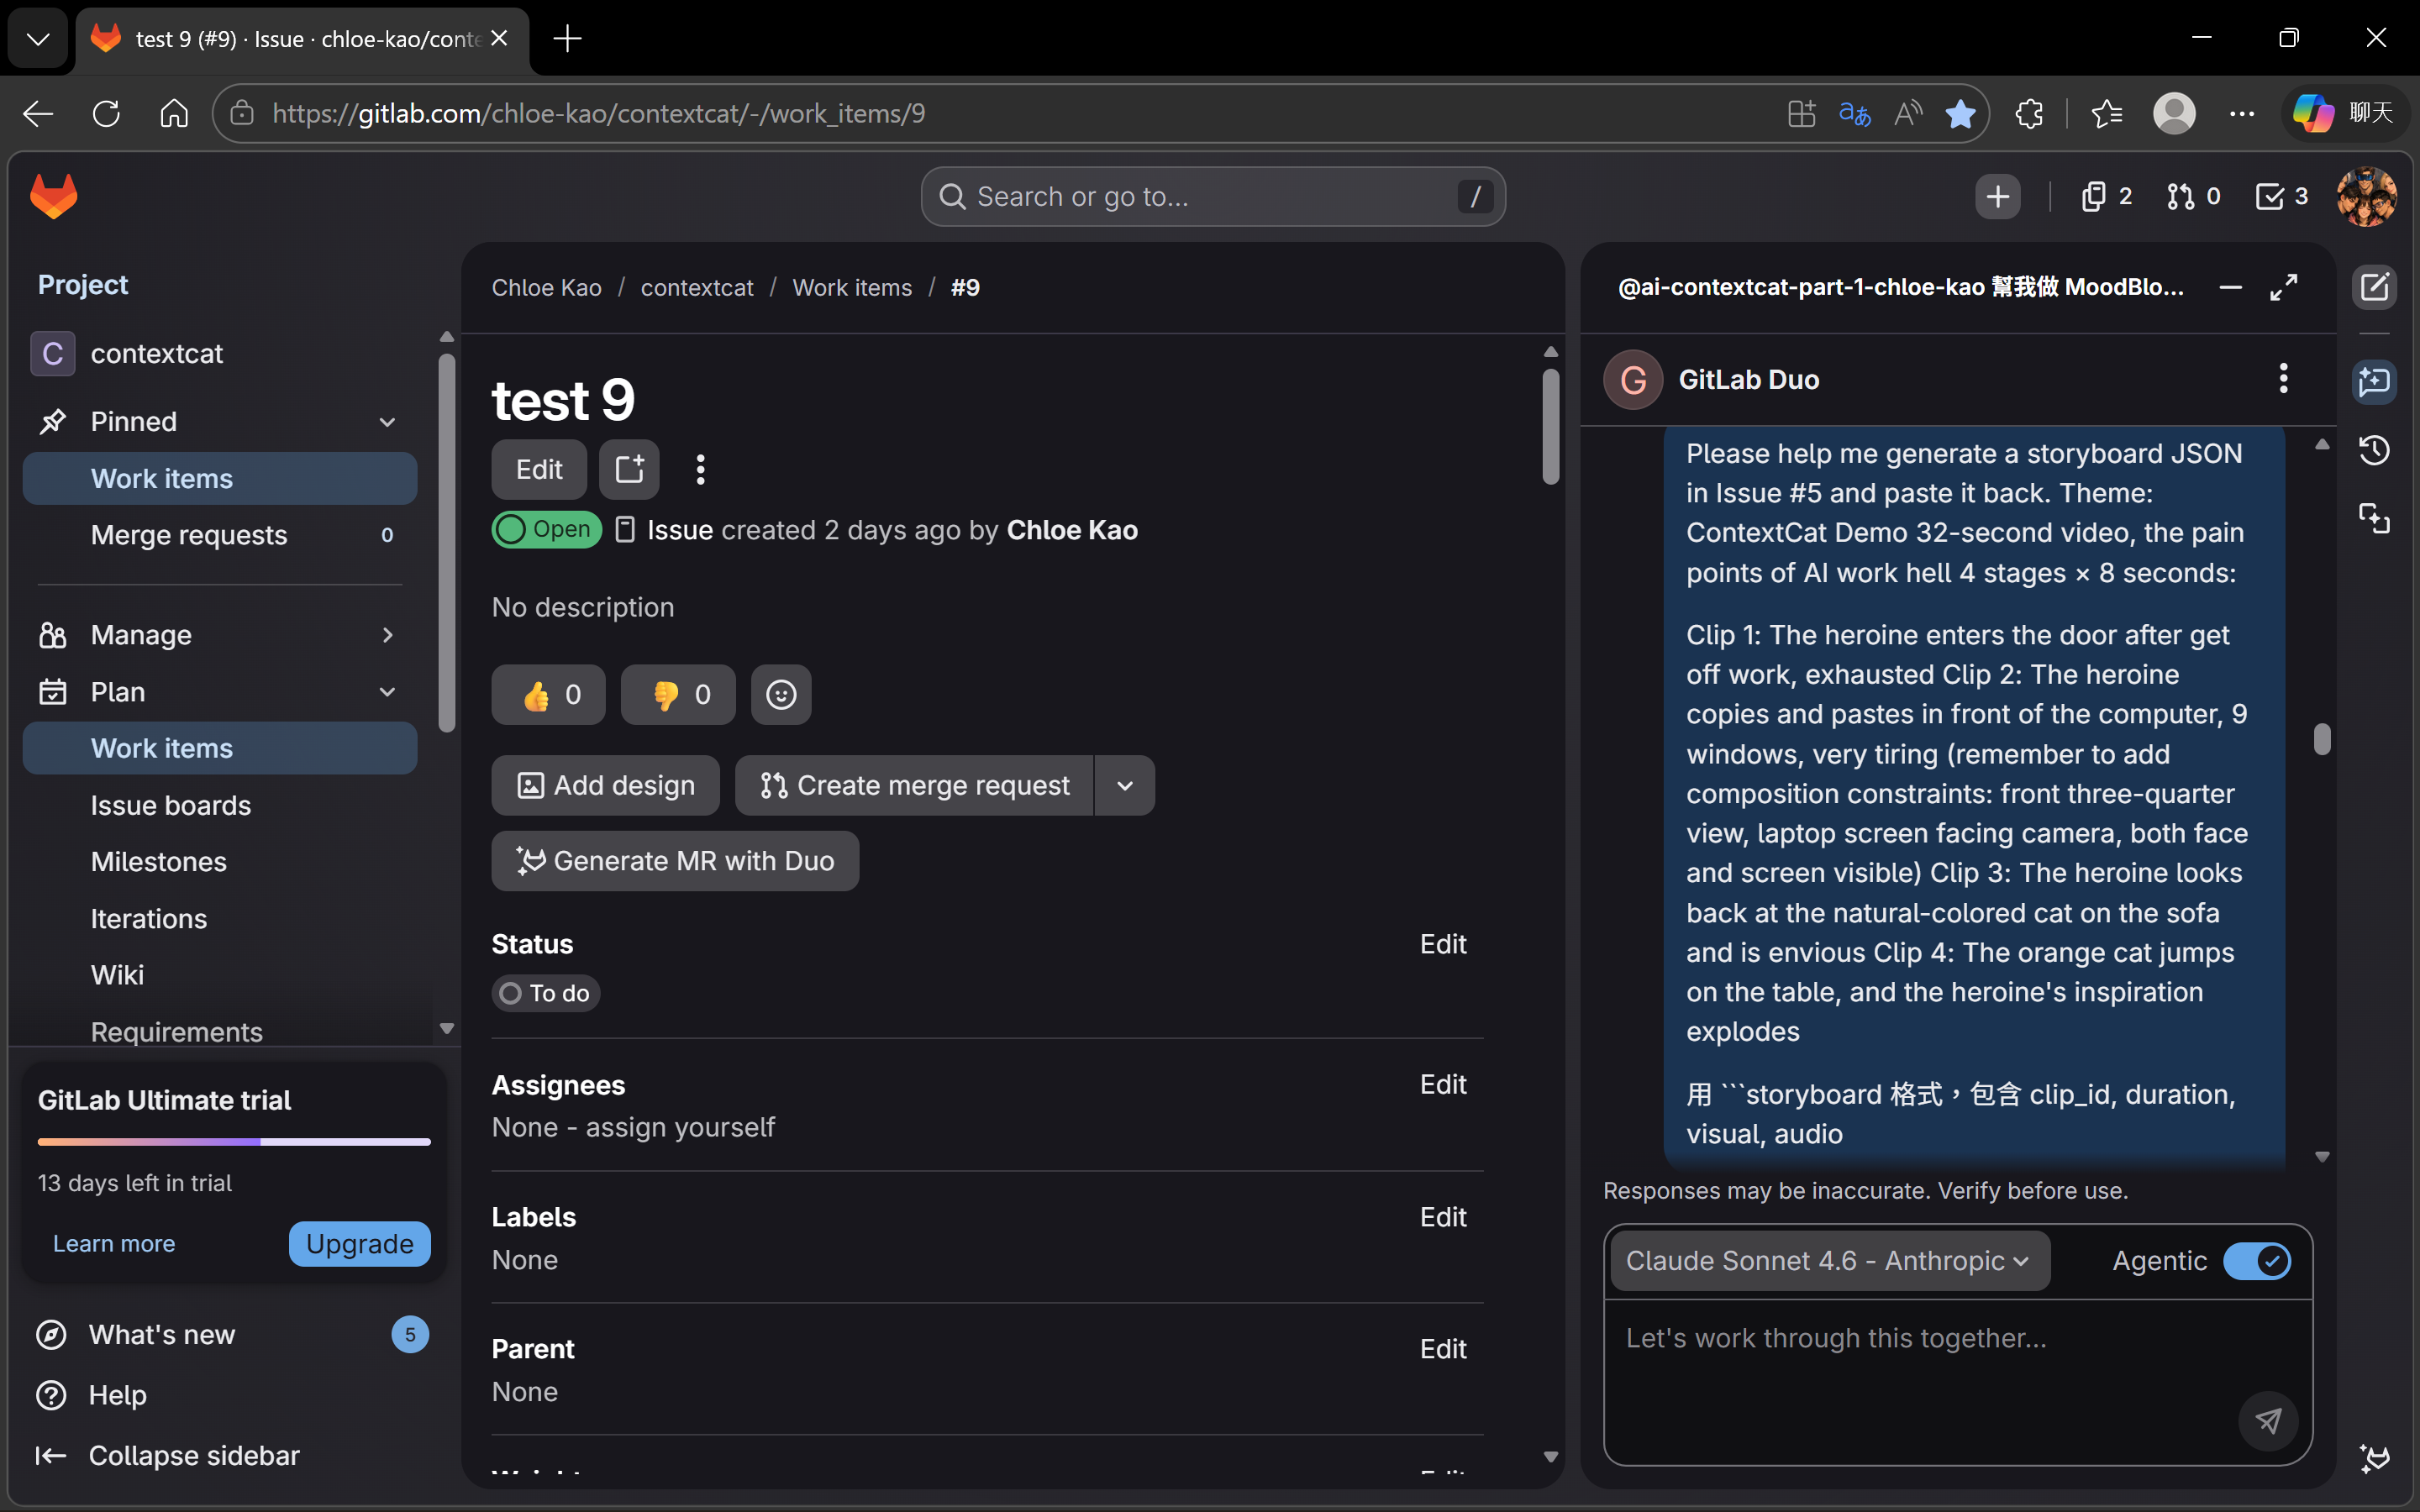Open Issue boards in sidebar
The width and height of the screenshot is (2420, 1512).
171,805
